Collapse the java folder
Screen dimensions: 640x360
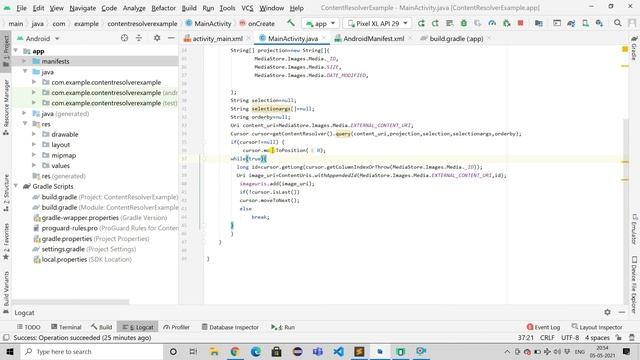pos(25,71)
